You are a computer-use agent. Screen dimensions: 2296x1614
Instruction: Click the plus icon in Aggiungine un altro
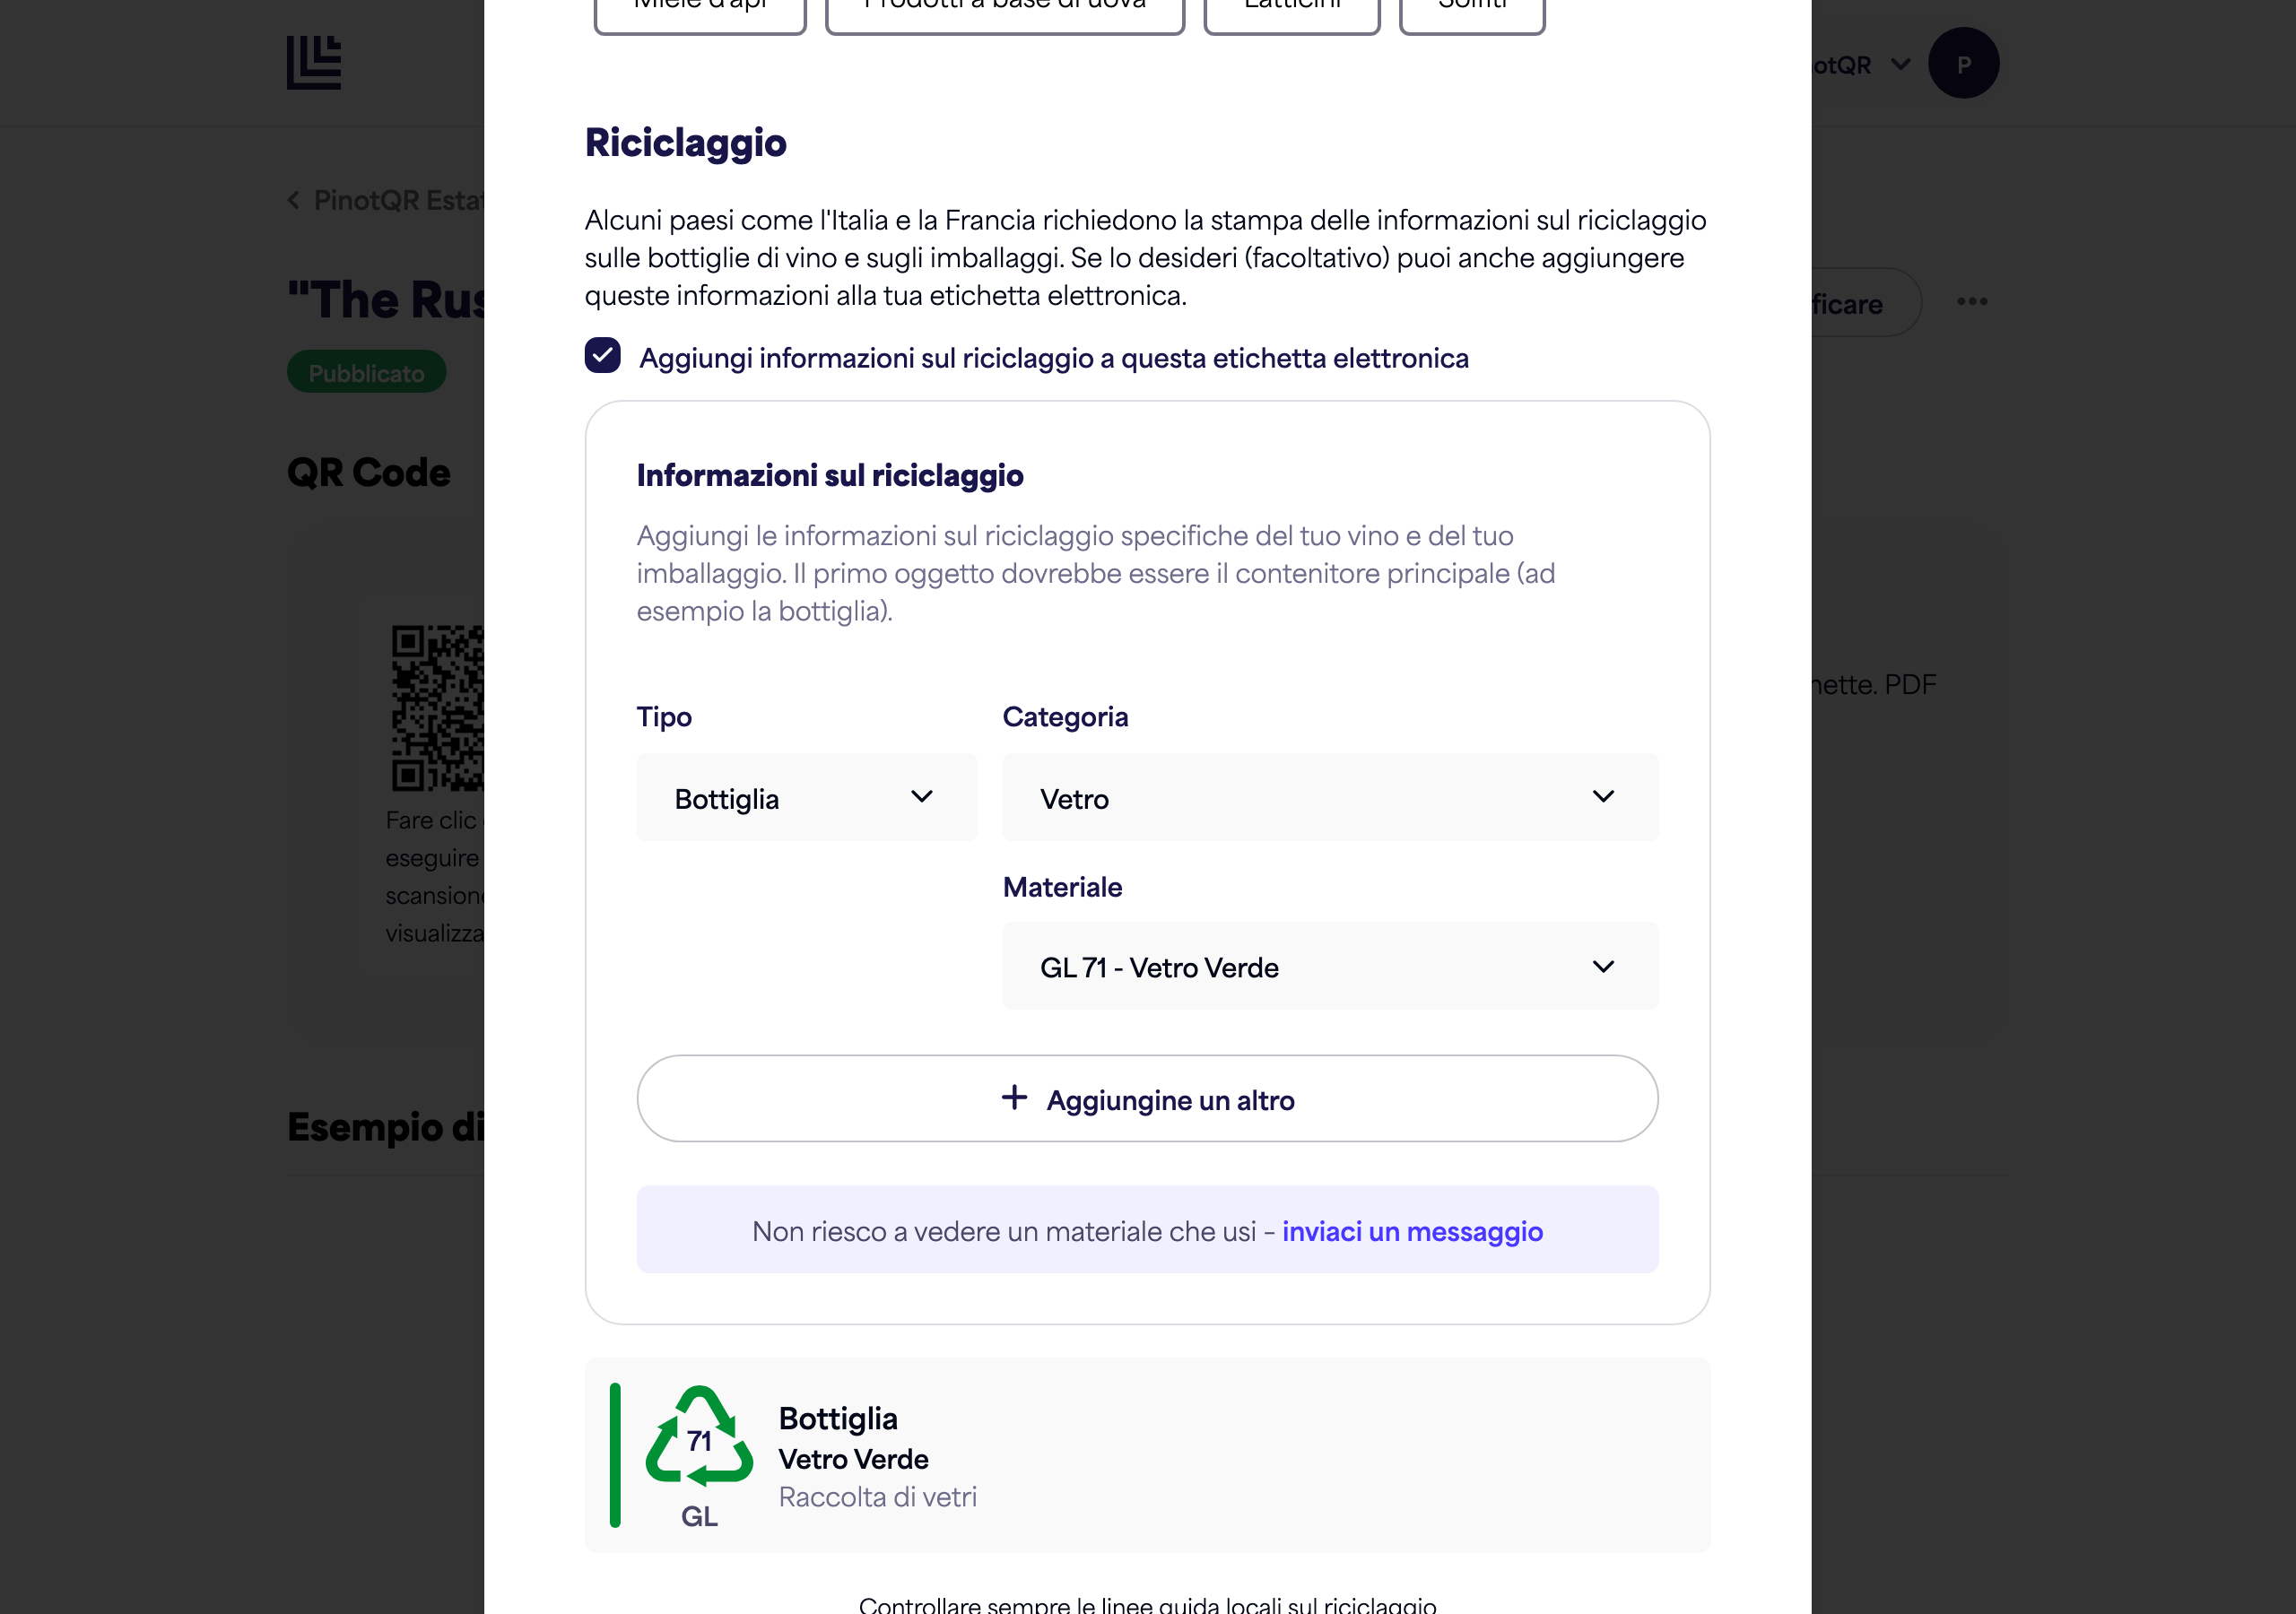click(x=1014, y=1098)
